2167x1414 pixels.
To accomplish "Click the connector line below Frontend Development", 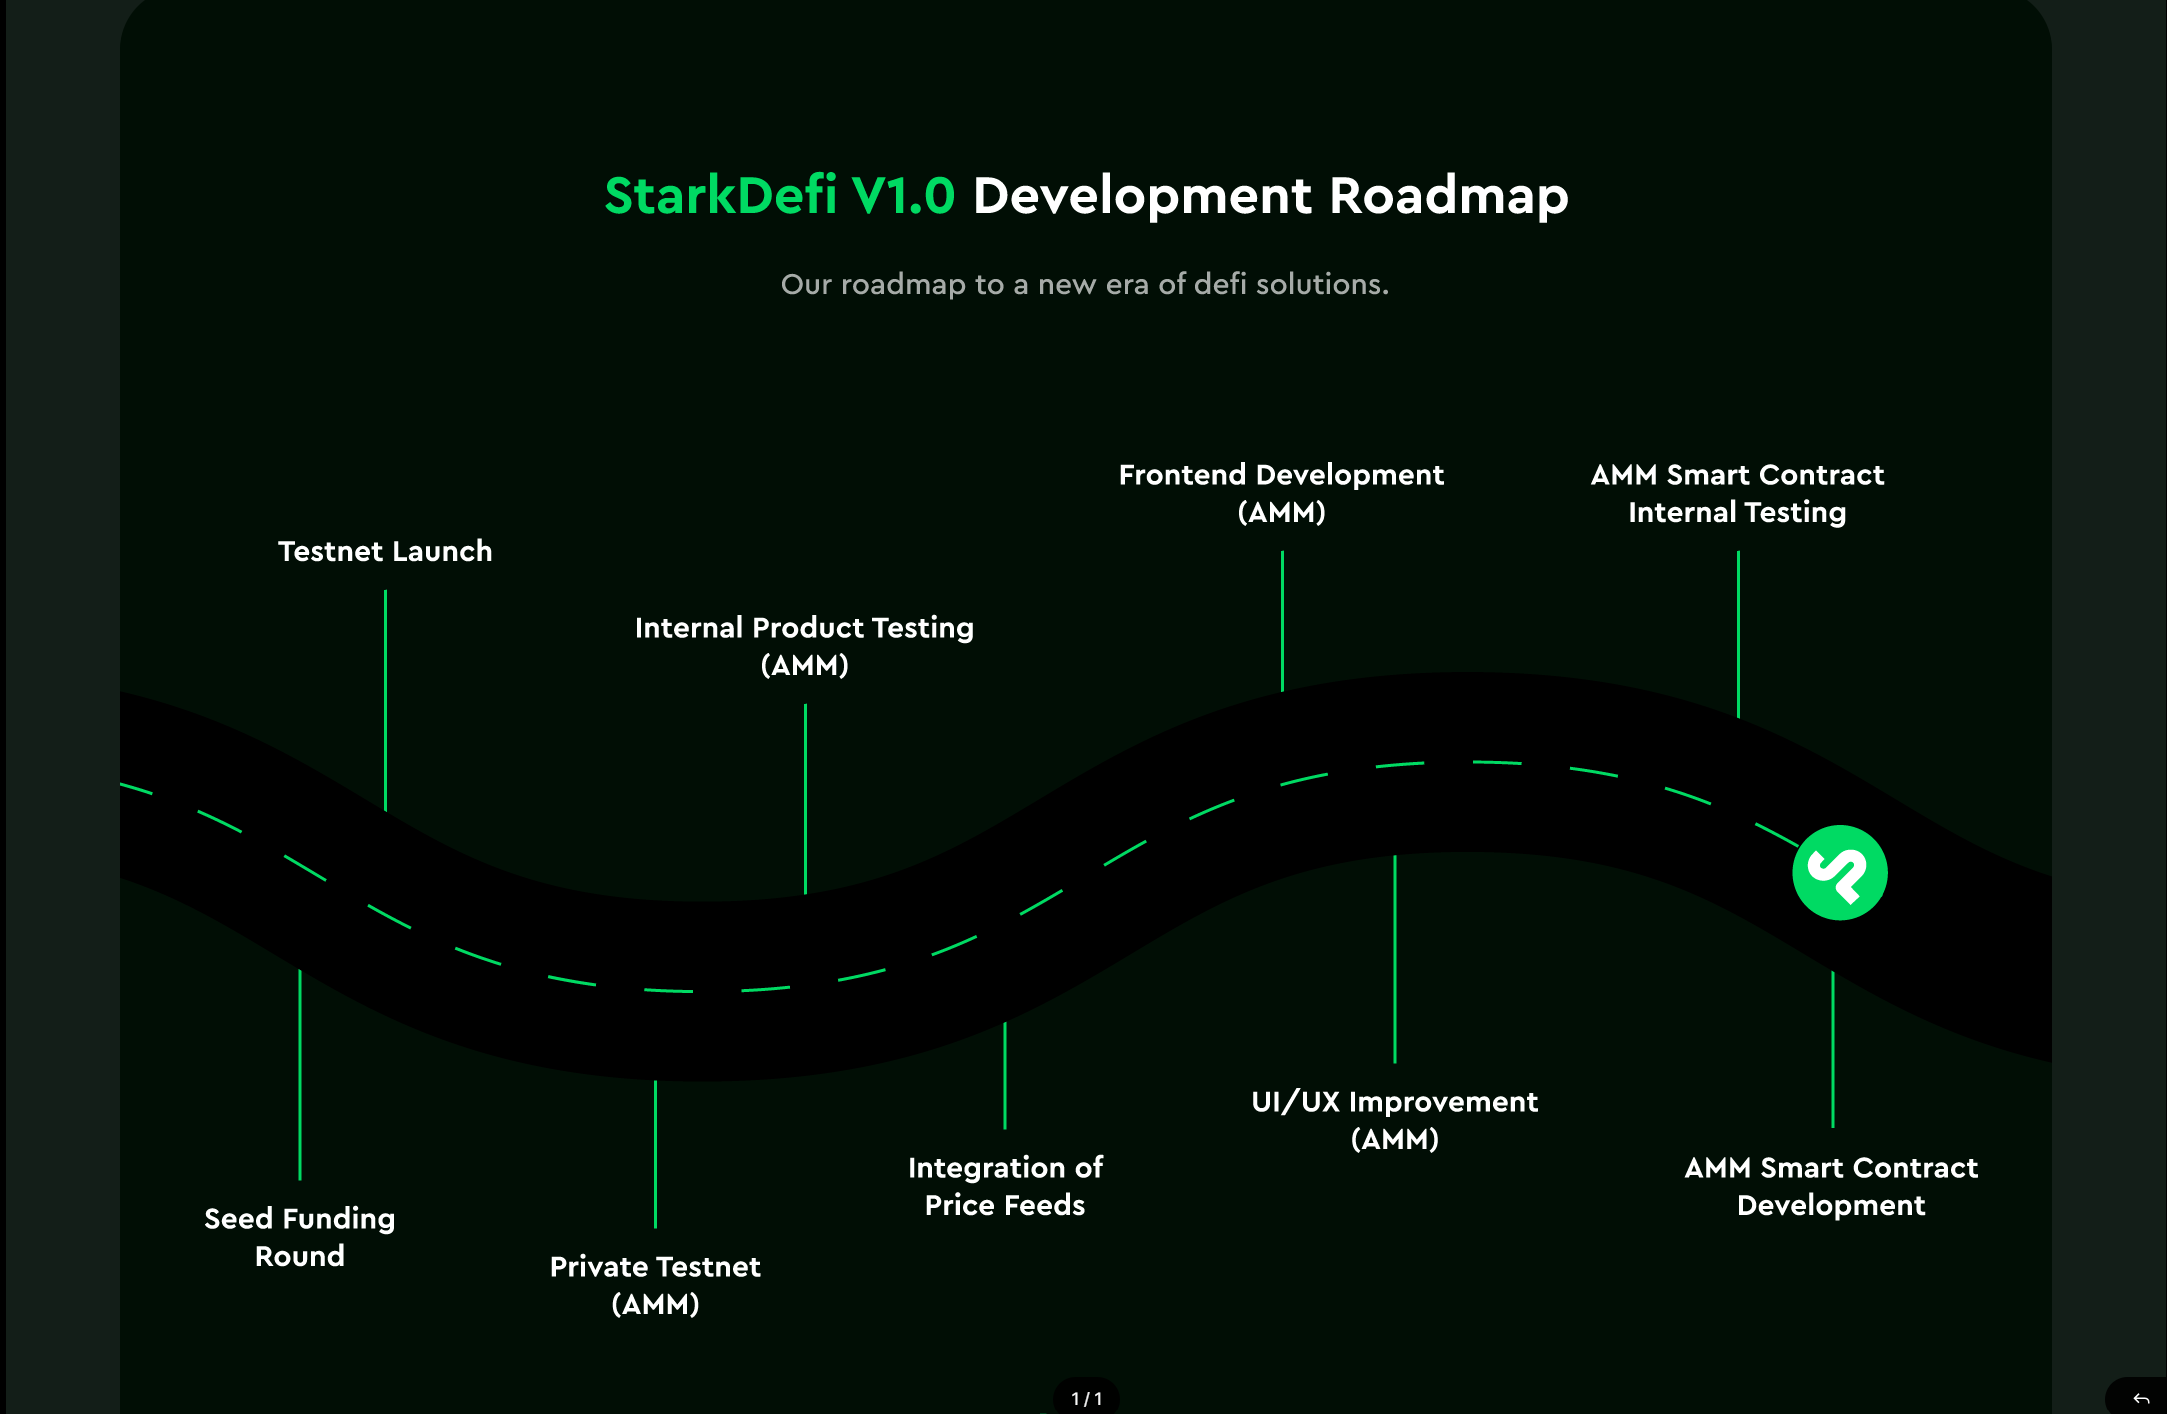I will (1282, 621).
